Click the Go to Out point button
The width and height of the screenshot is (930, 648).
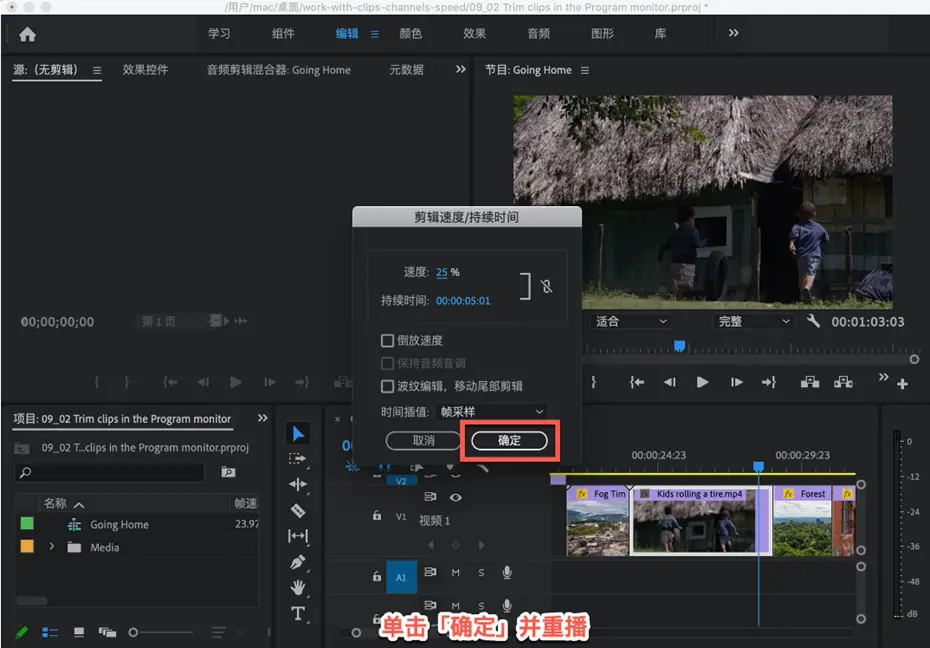[x=769, y=382]
